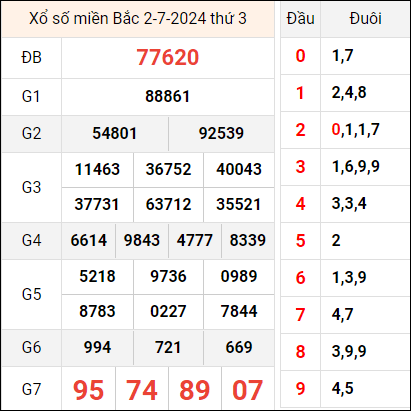Select head digit 0 in Đầu column
This screenshot has width=411, height=411.
[300, 56]
